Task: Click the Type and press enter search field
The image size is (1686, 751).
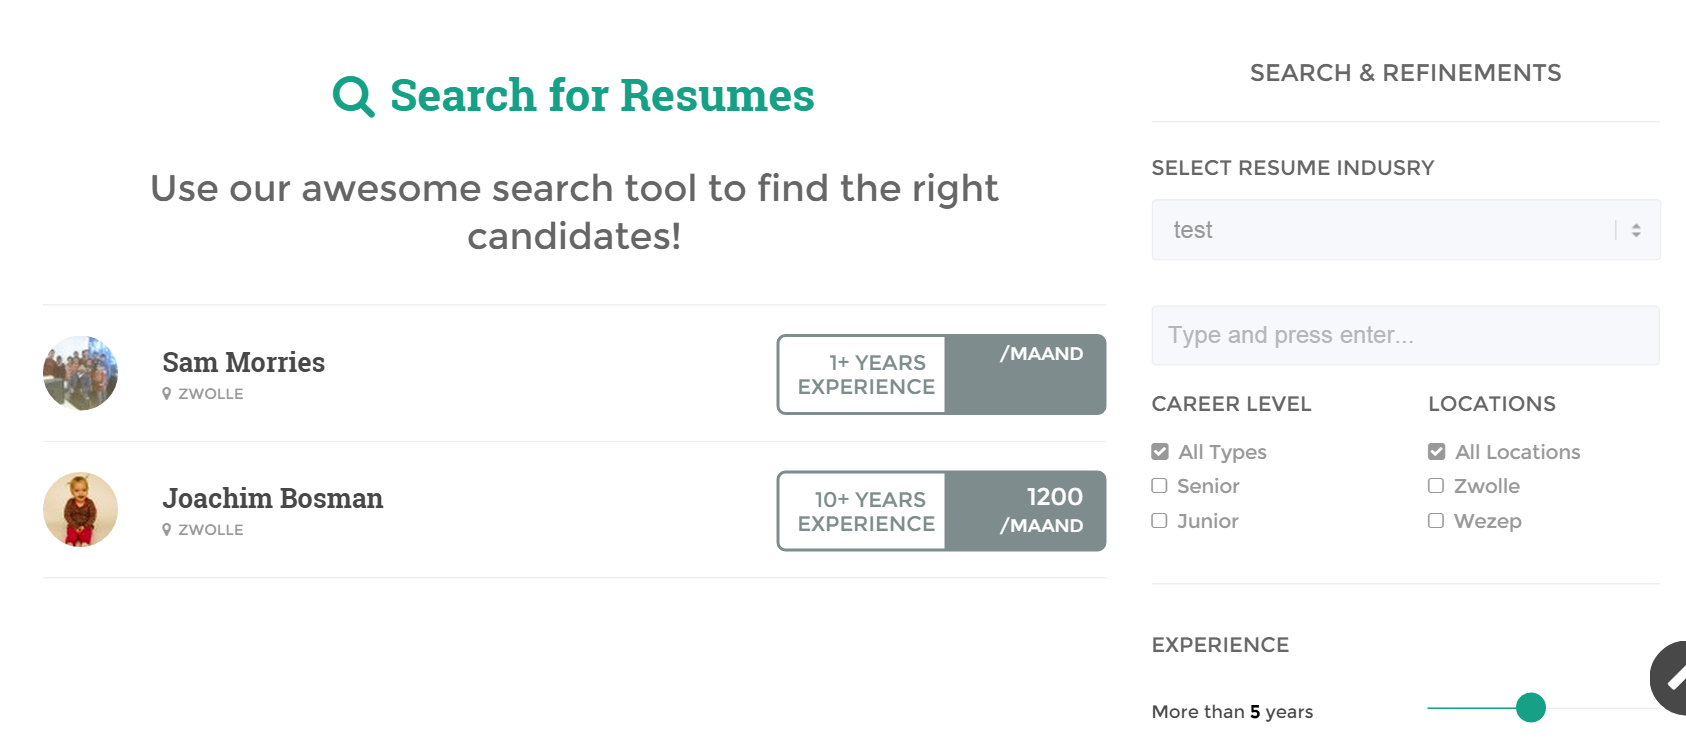Action: point(1406,335)
